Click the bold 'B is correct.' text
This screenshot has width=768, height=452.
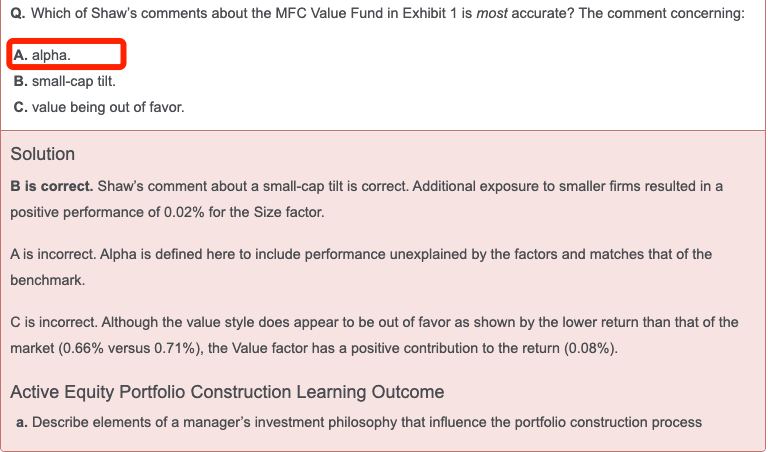coord(52,186)
